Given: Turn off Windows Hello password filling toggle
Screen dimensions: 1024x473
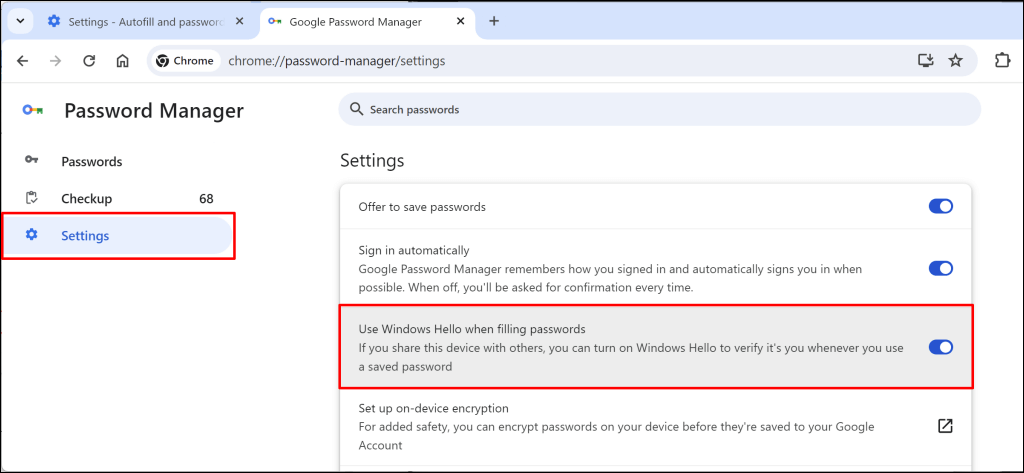Looking at the screenshot, I should point(940,347).
